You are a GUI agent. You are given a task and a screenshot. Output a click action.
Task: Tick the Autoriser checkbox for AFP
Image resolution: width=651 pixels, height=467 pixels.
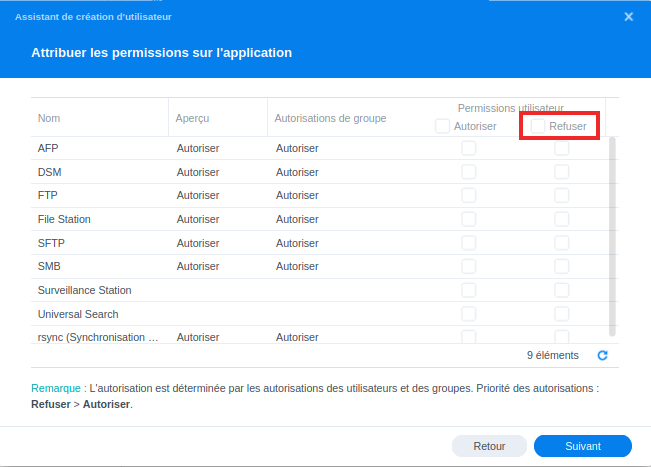(x=468, y=148)
